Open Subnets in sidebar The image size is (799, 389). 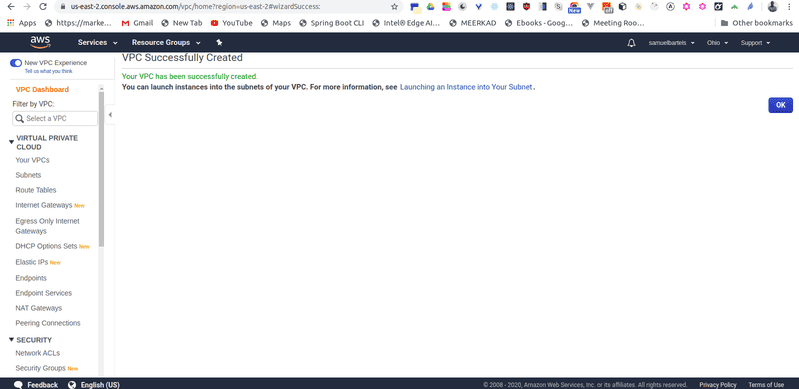pos(28,175)
